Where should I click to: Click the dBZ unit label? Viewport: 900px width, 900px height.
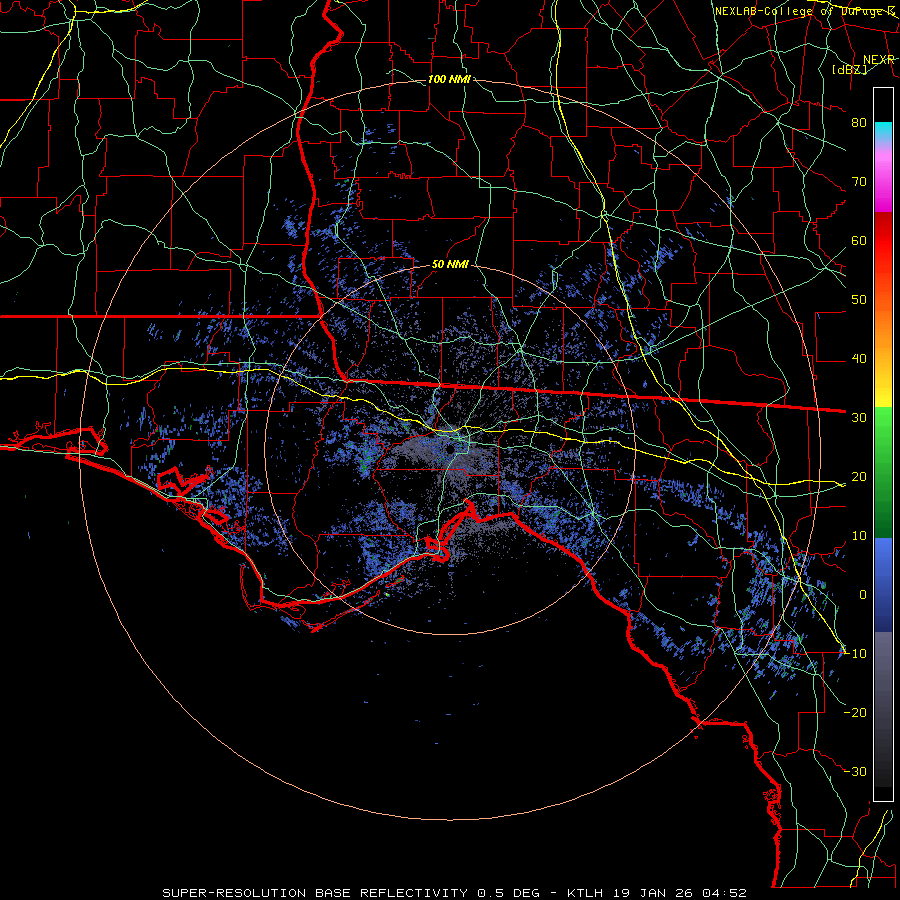point(850,69)
